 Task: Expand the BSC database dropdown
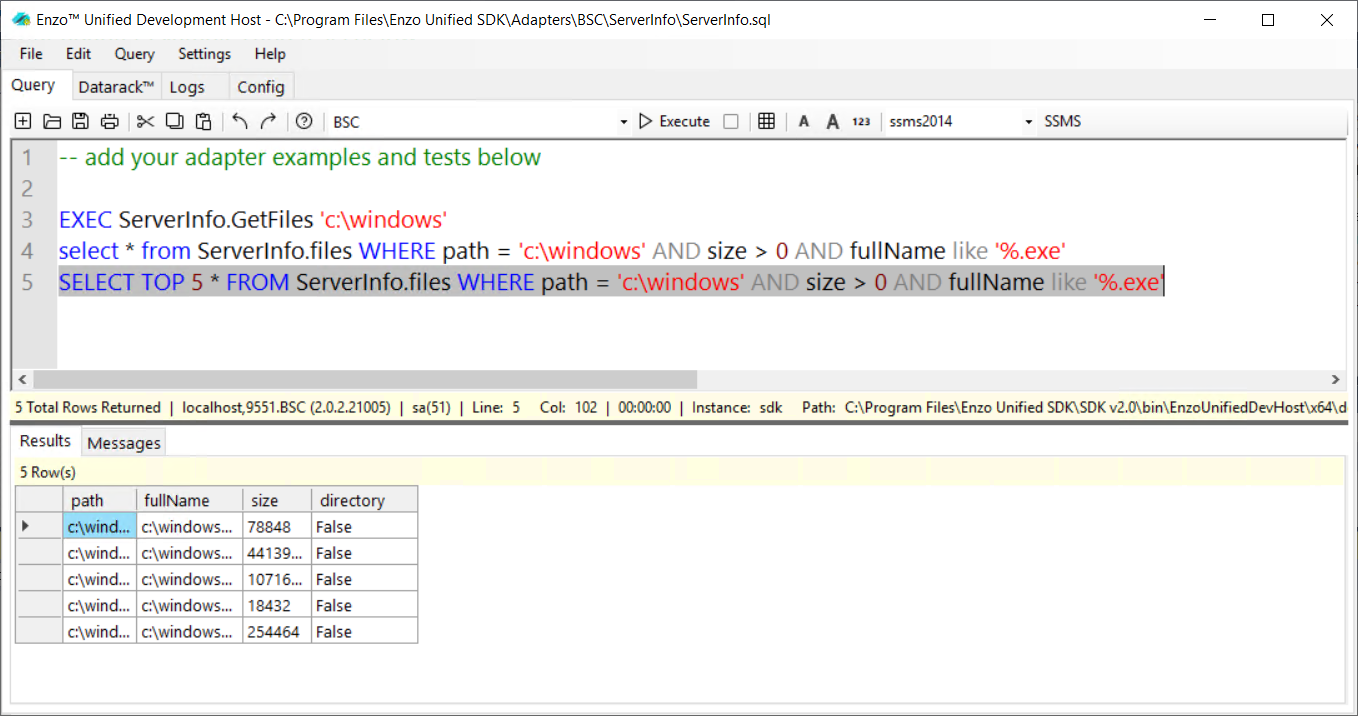(623, 122)
